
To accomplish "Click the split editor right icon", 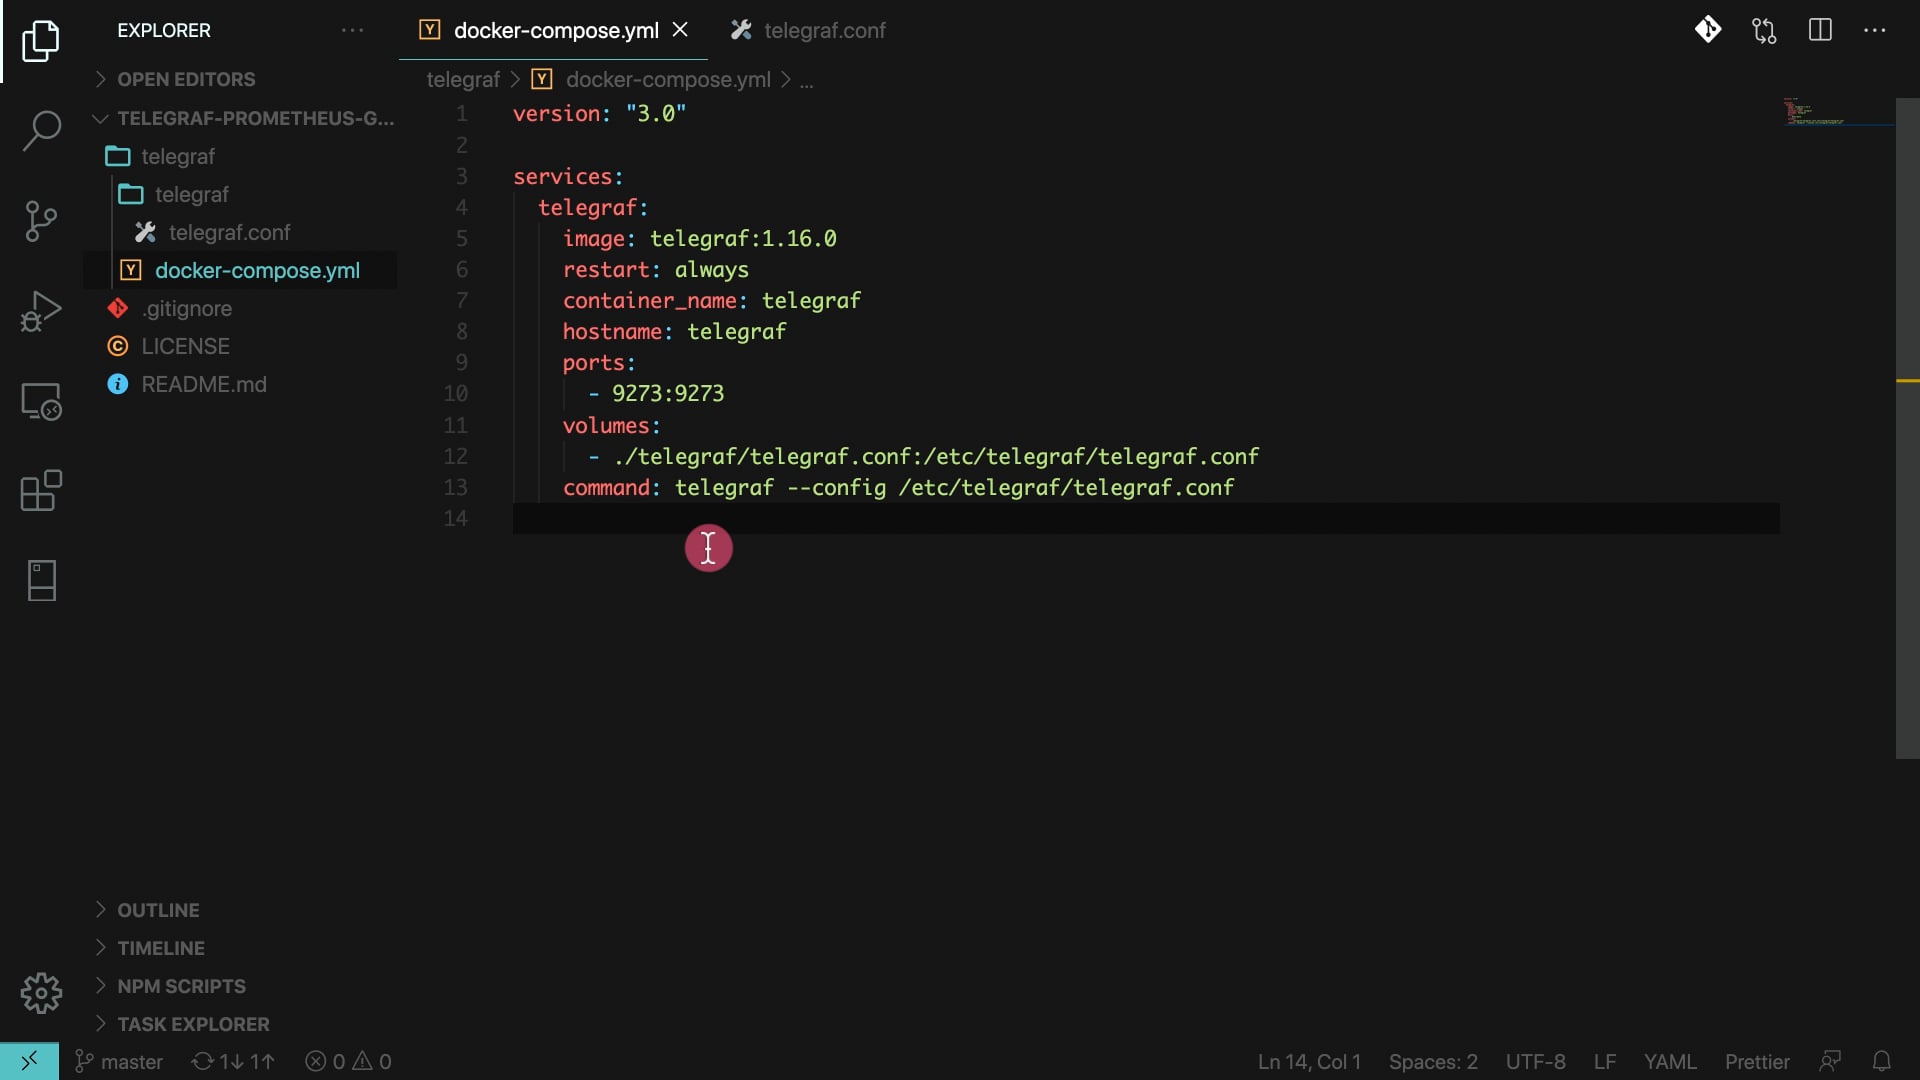I will [1820, 30].
